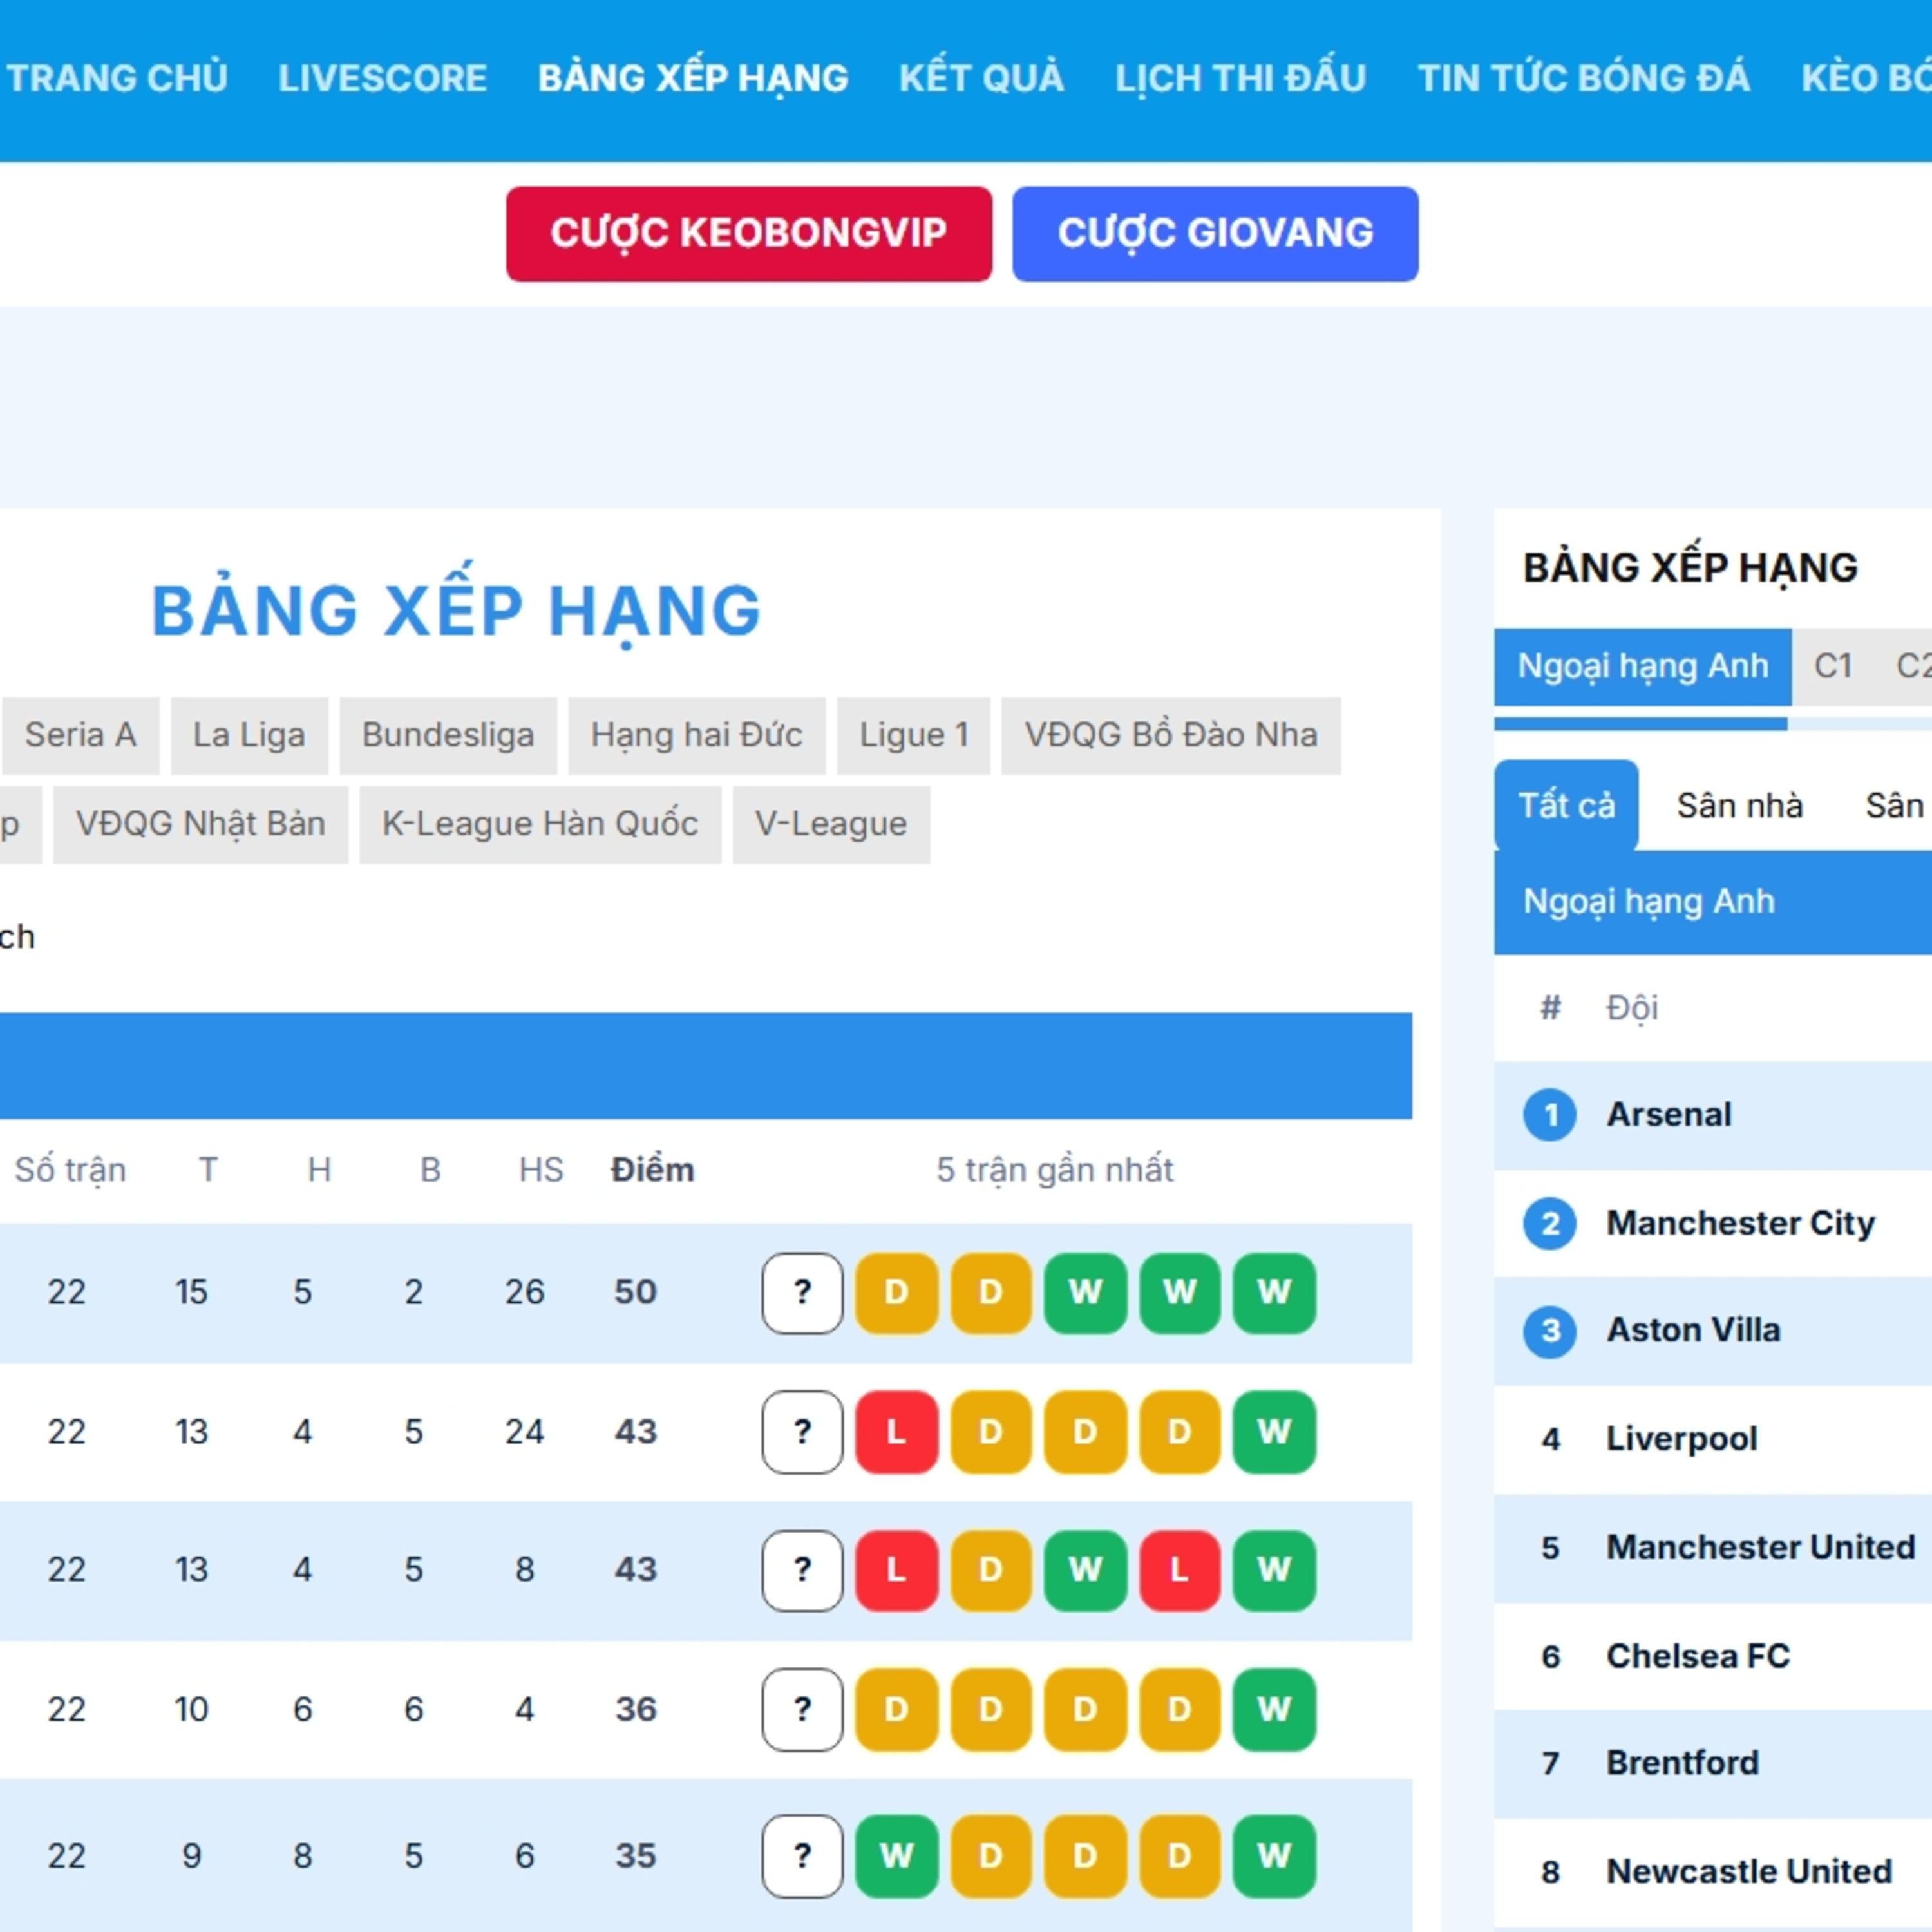
Task: Select VĐQG Bồ Đào Nha tab
Action: [1171, 735]
